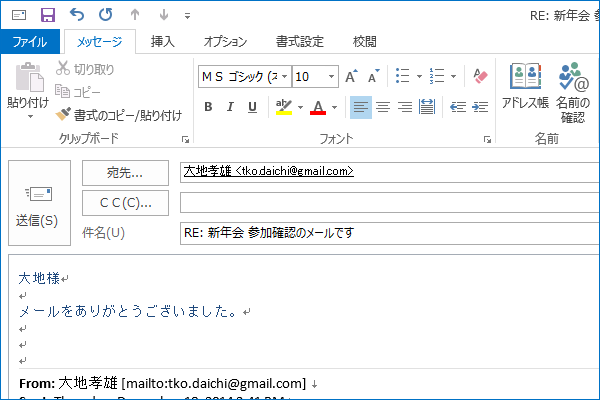Switch to the メッセージ tab
The image size is (600, 400).
click(x=99, y=42)
